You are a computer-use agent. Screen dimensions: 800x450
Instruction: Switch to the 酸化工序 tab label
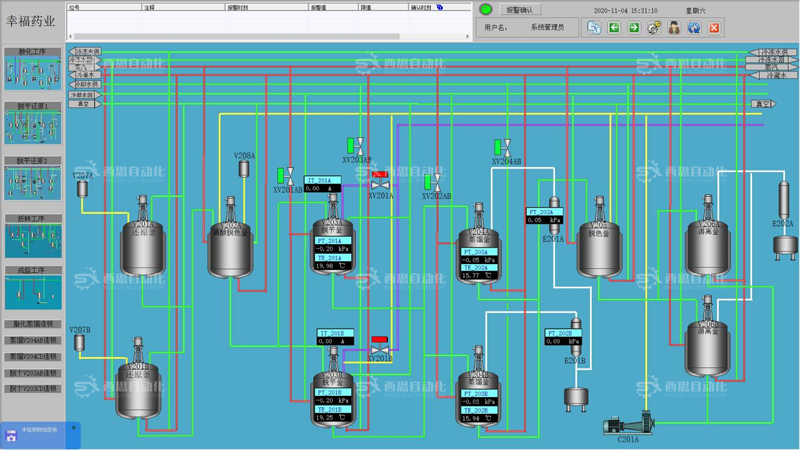coord(33,52)
